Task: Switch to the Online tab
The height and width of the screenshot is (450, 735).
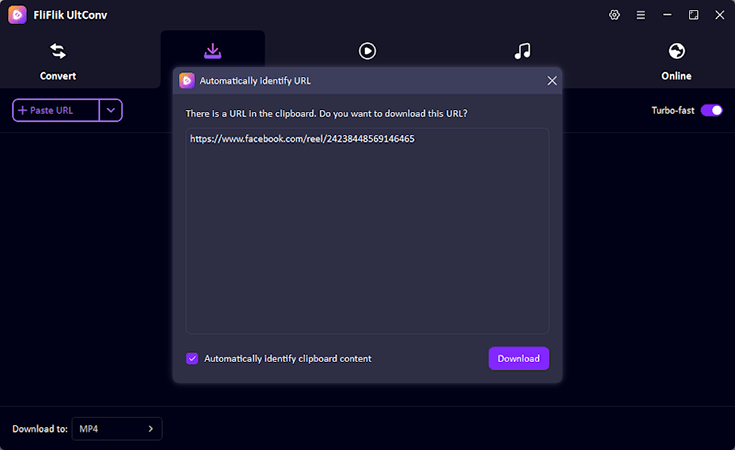Action: tap(676, 62)
